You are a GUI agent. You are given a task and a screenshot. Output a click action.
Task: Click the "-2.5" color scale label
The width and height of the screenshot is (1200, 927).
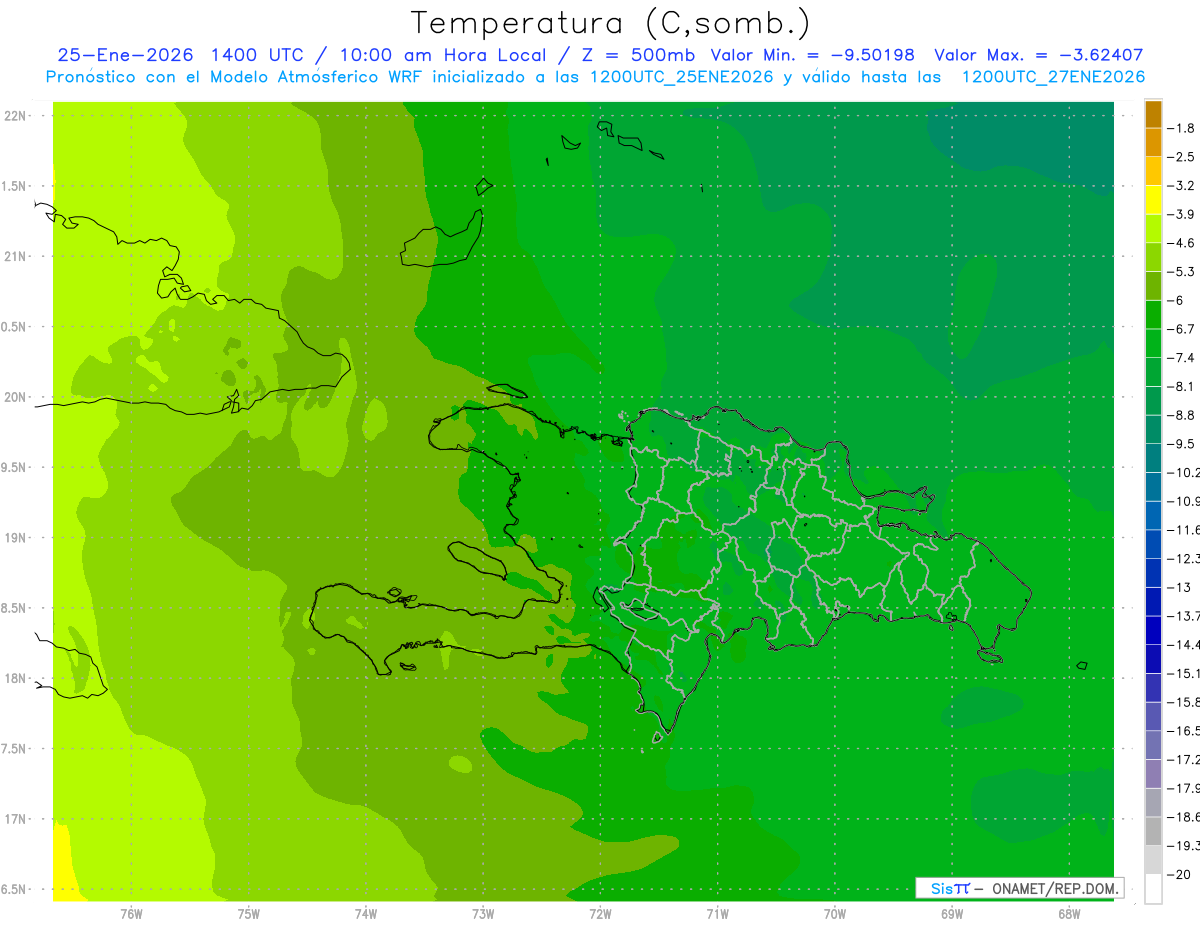(x=1182, y=157)
